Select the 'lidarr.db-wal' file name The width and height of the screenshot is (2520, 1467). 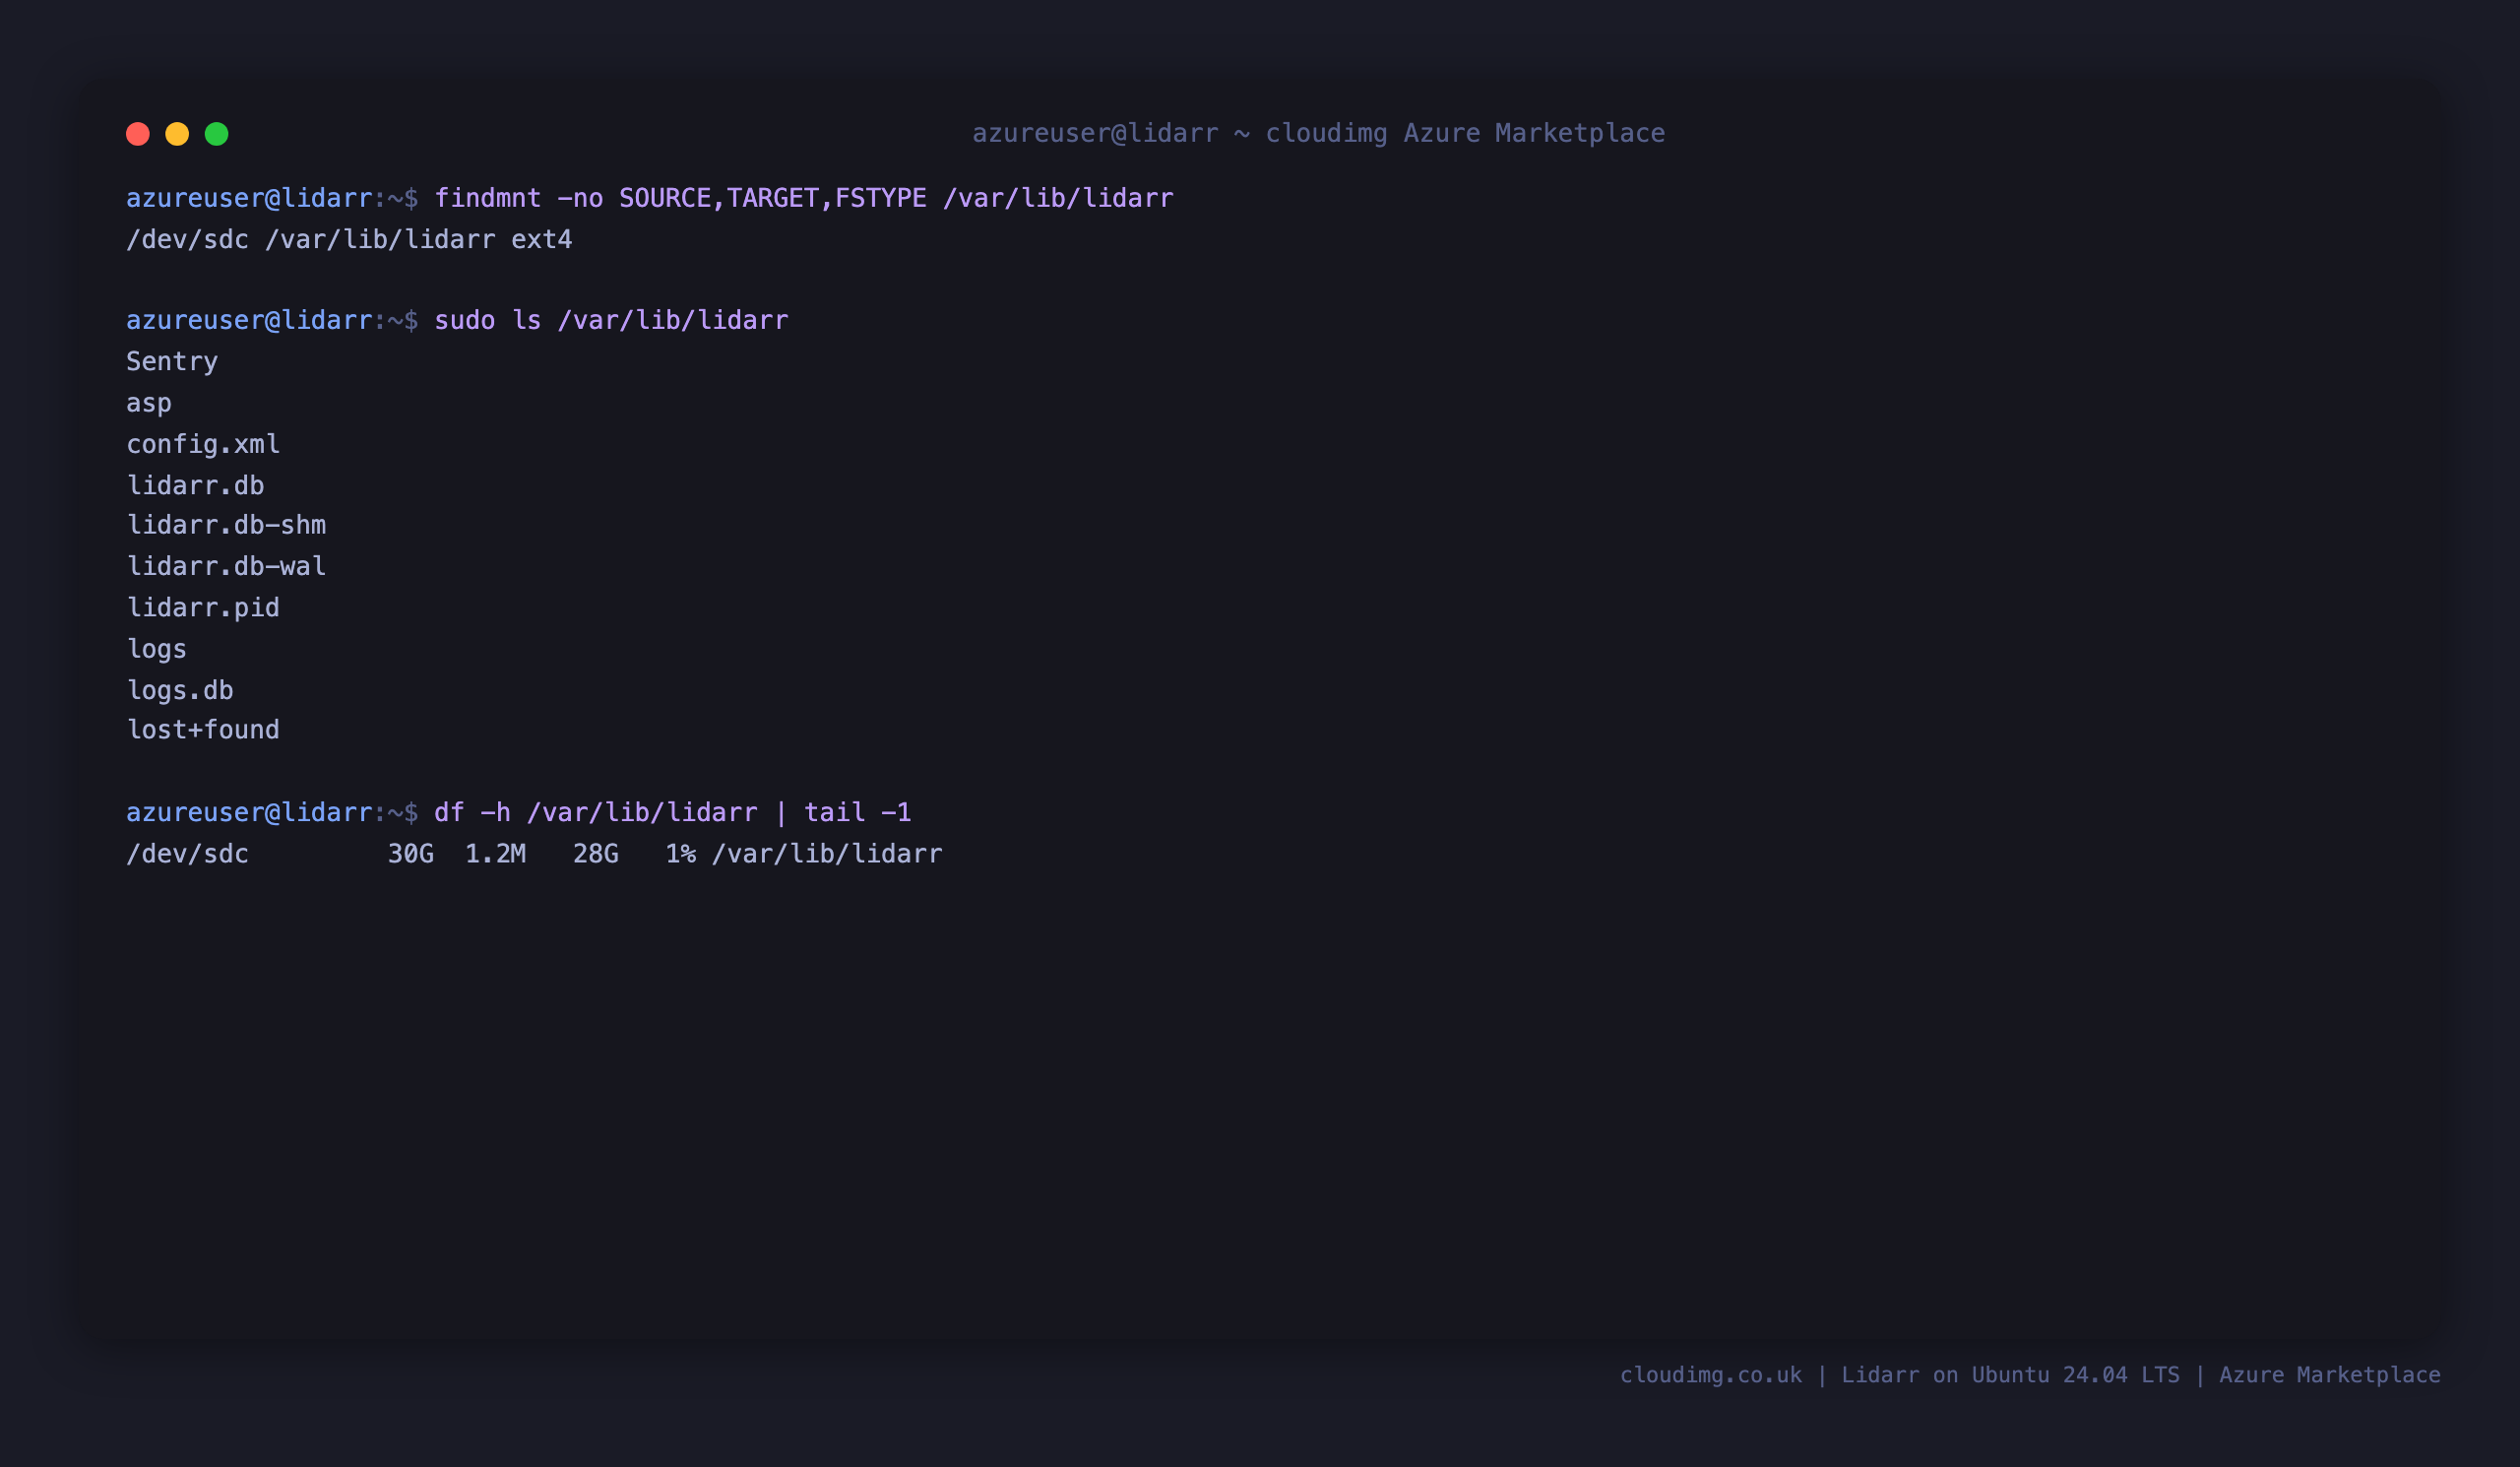tap(226, 566)
